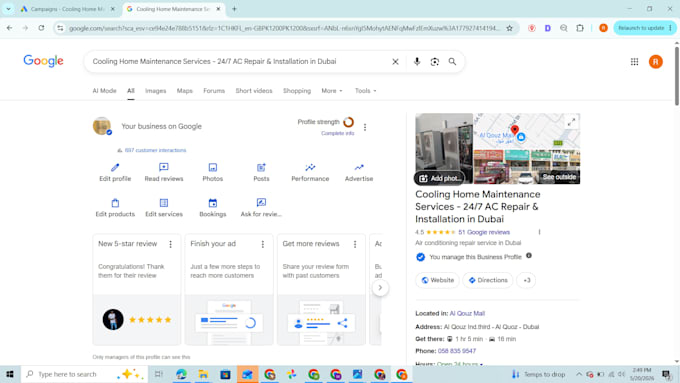Click Windows taskbar search box
Screen dimensions: 680x383
pos(84,374)
